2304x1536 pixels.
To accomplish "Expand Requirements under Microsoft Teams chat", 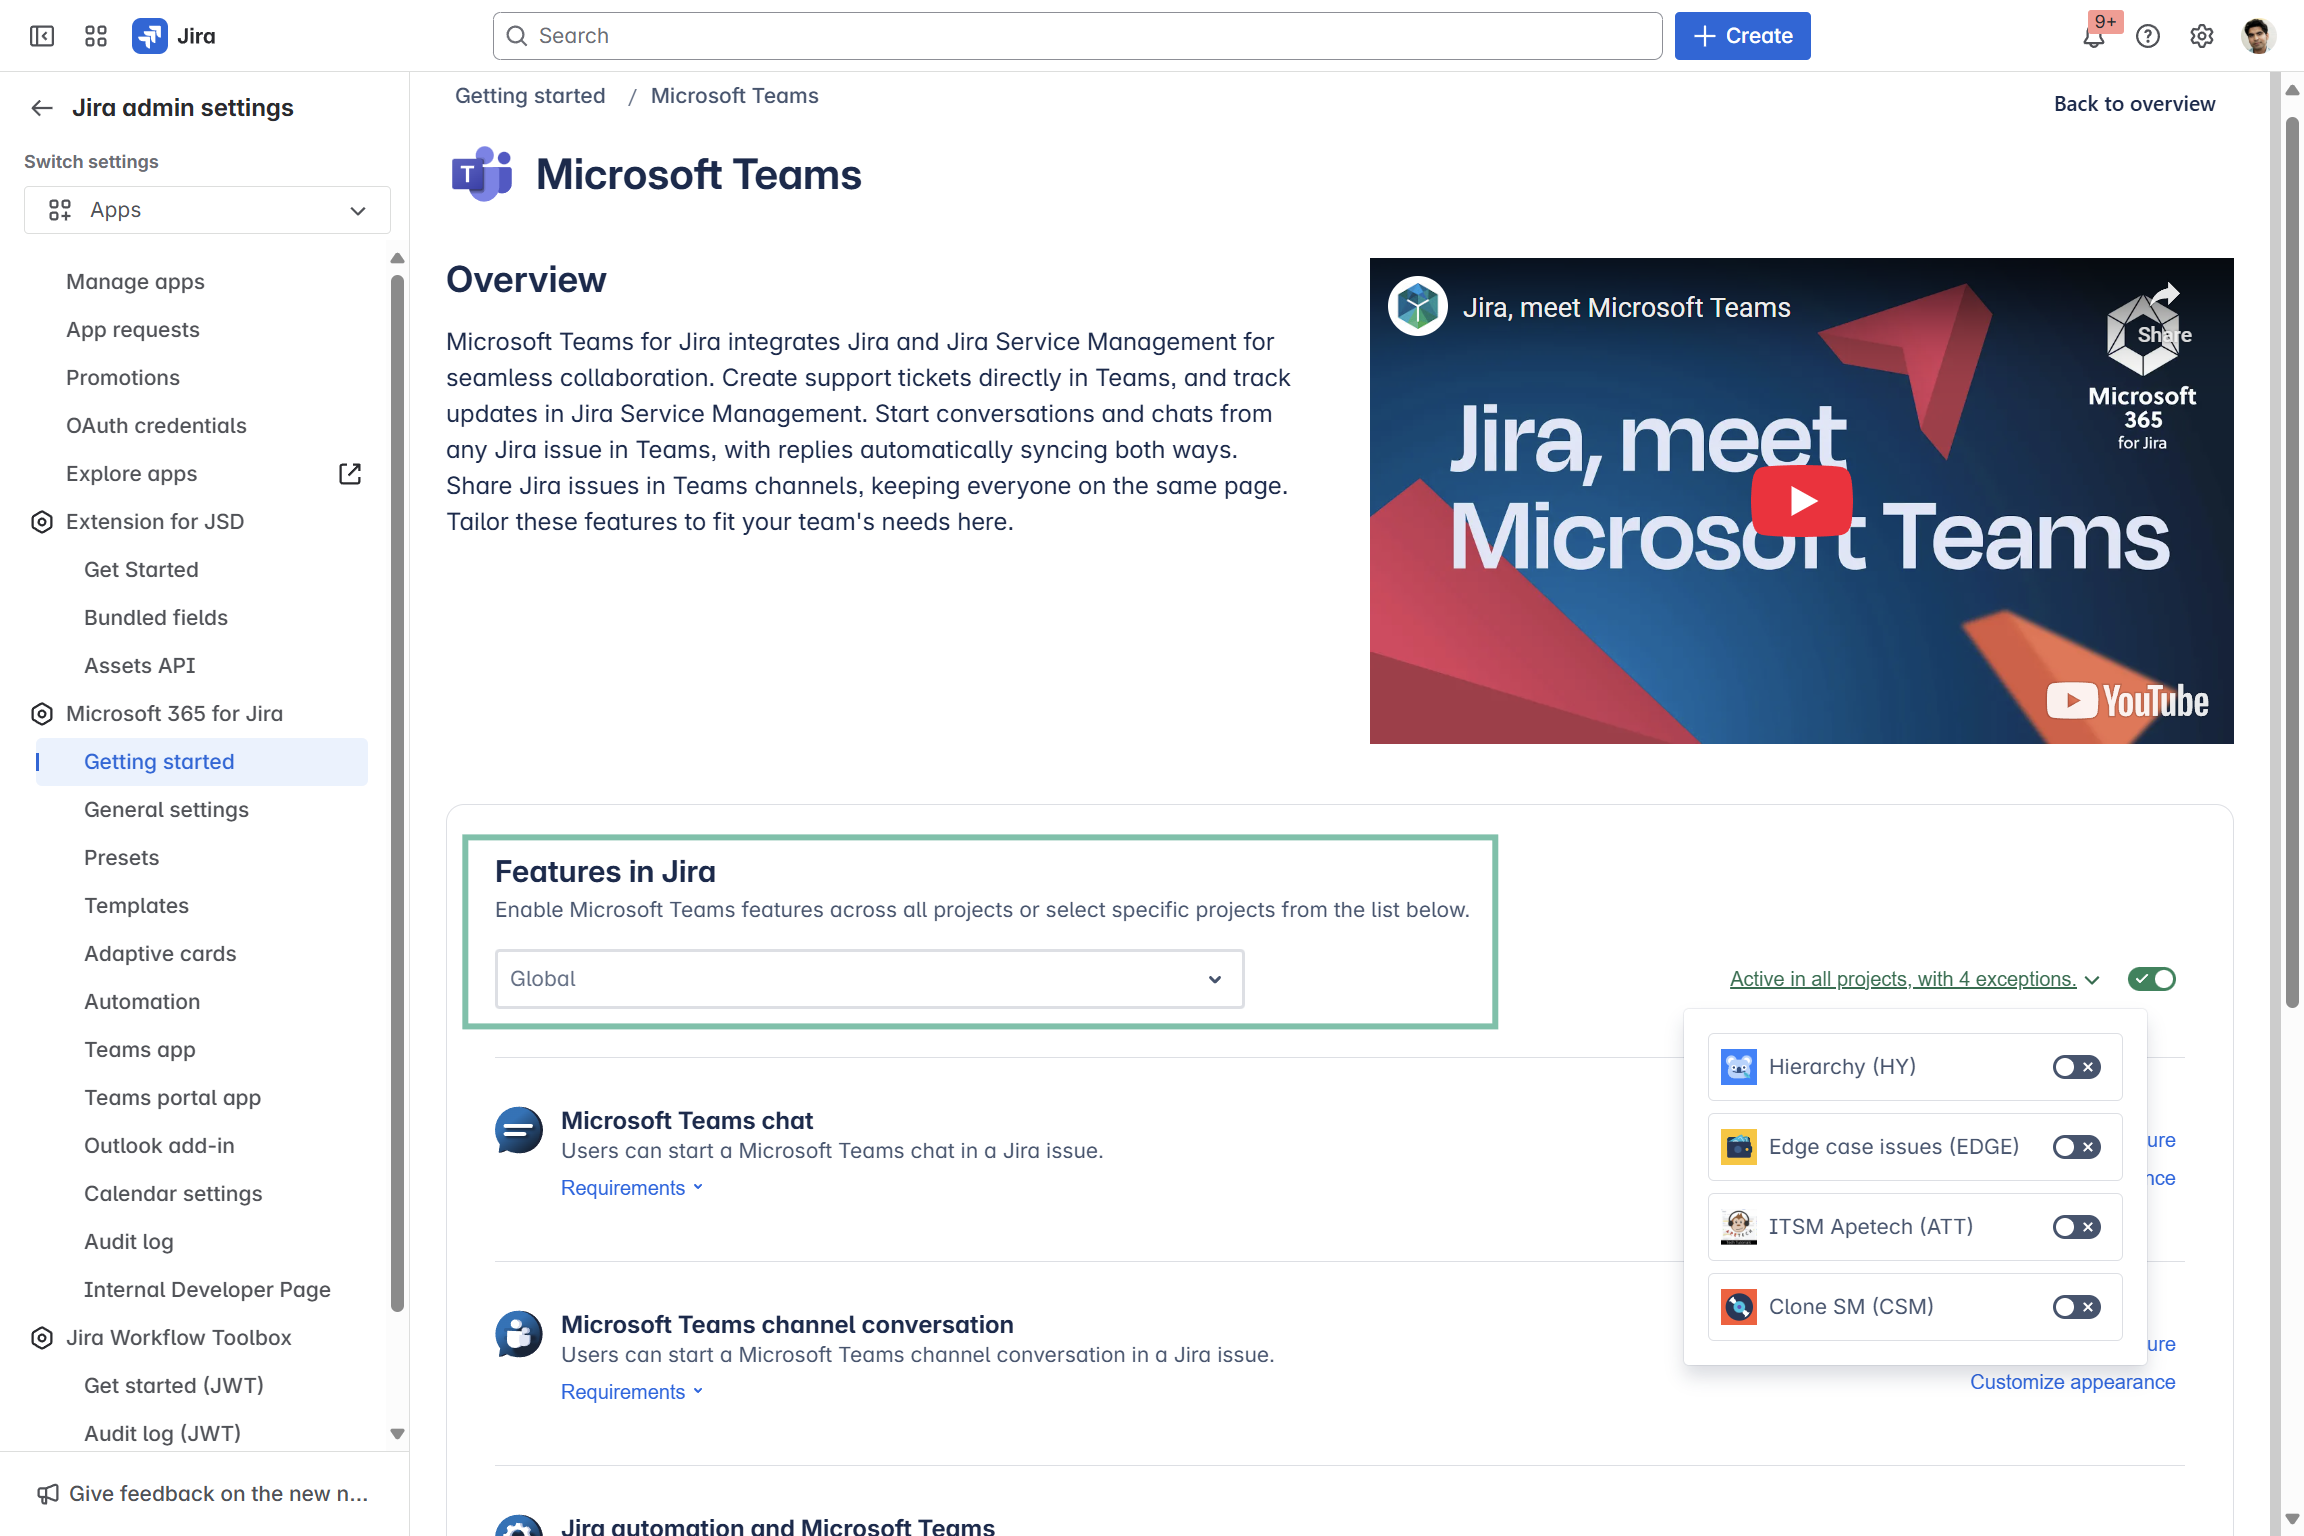I will click(632, 1188).
